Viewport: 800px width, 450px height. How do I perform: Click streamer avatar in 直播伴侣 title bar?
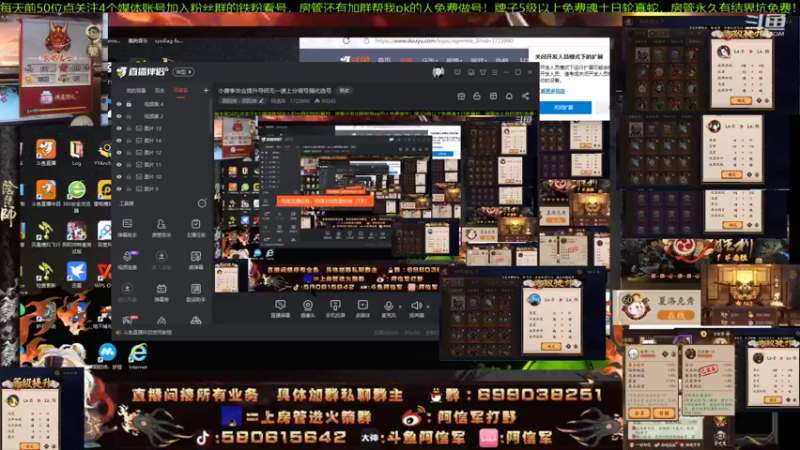pyautogui.click(x=438, y=72)
